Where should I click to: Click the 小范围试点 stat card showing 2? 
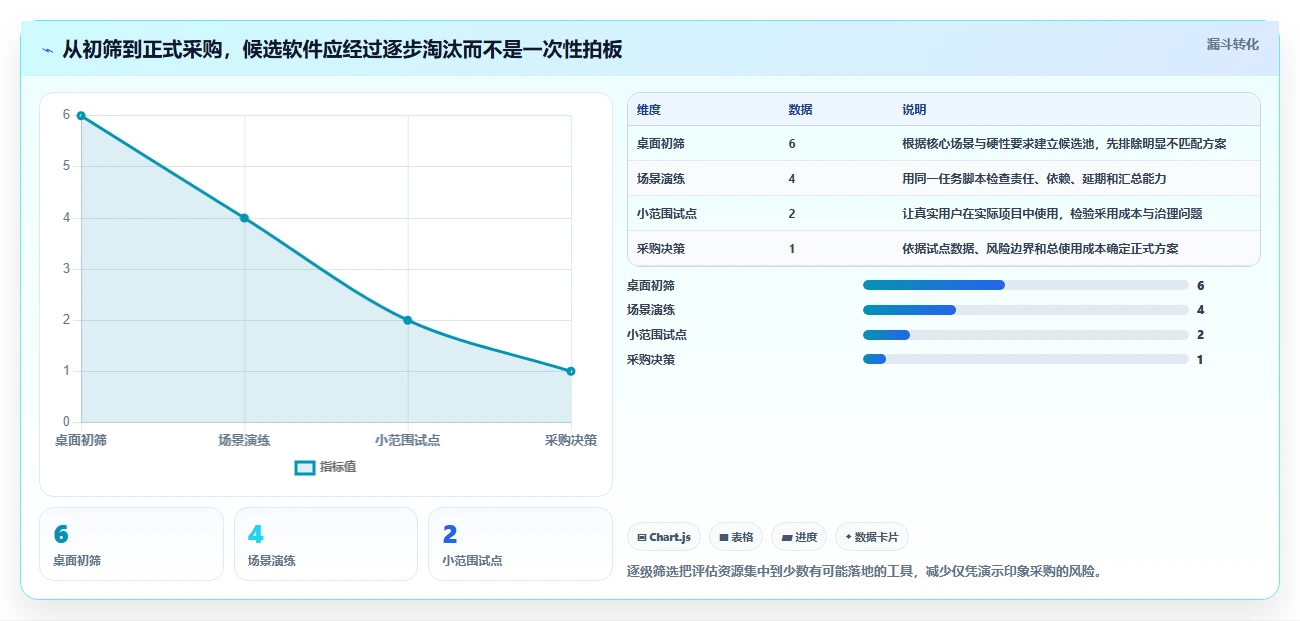click(x=520, y=544)
